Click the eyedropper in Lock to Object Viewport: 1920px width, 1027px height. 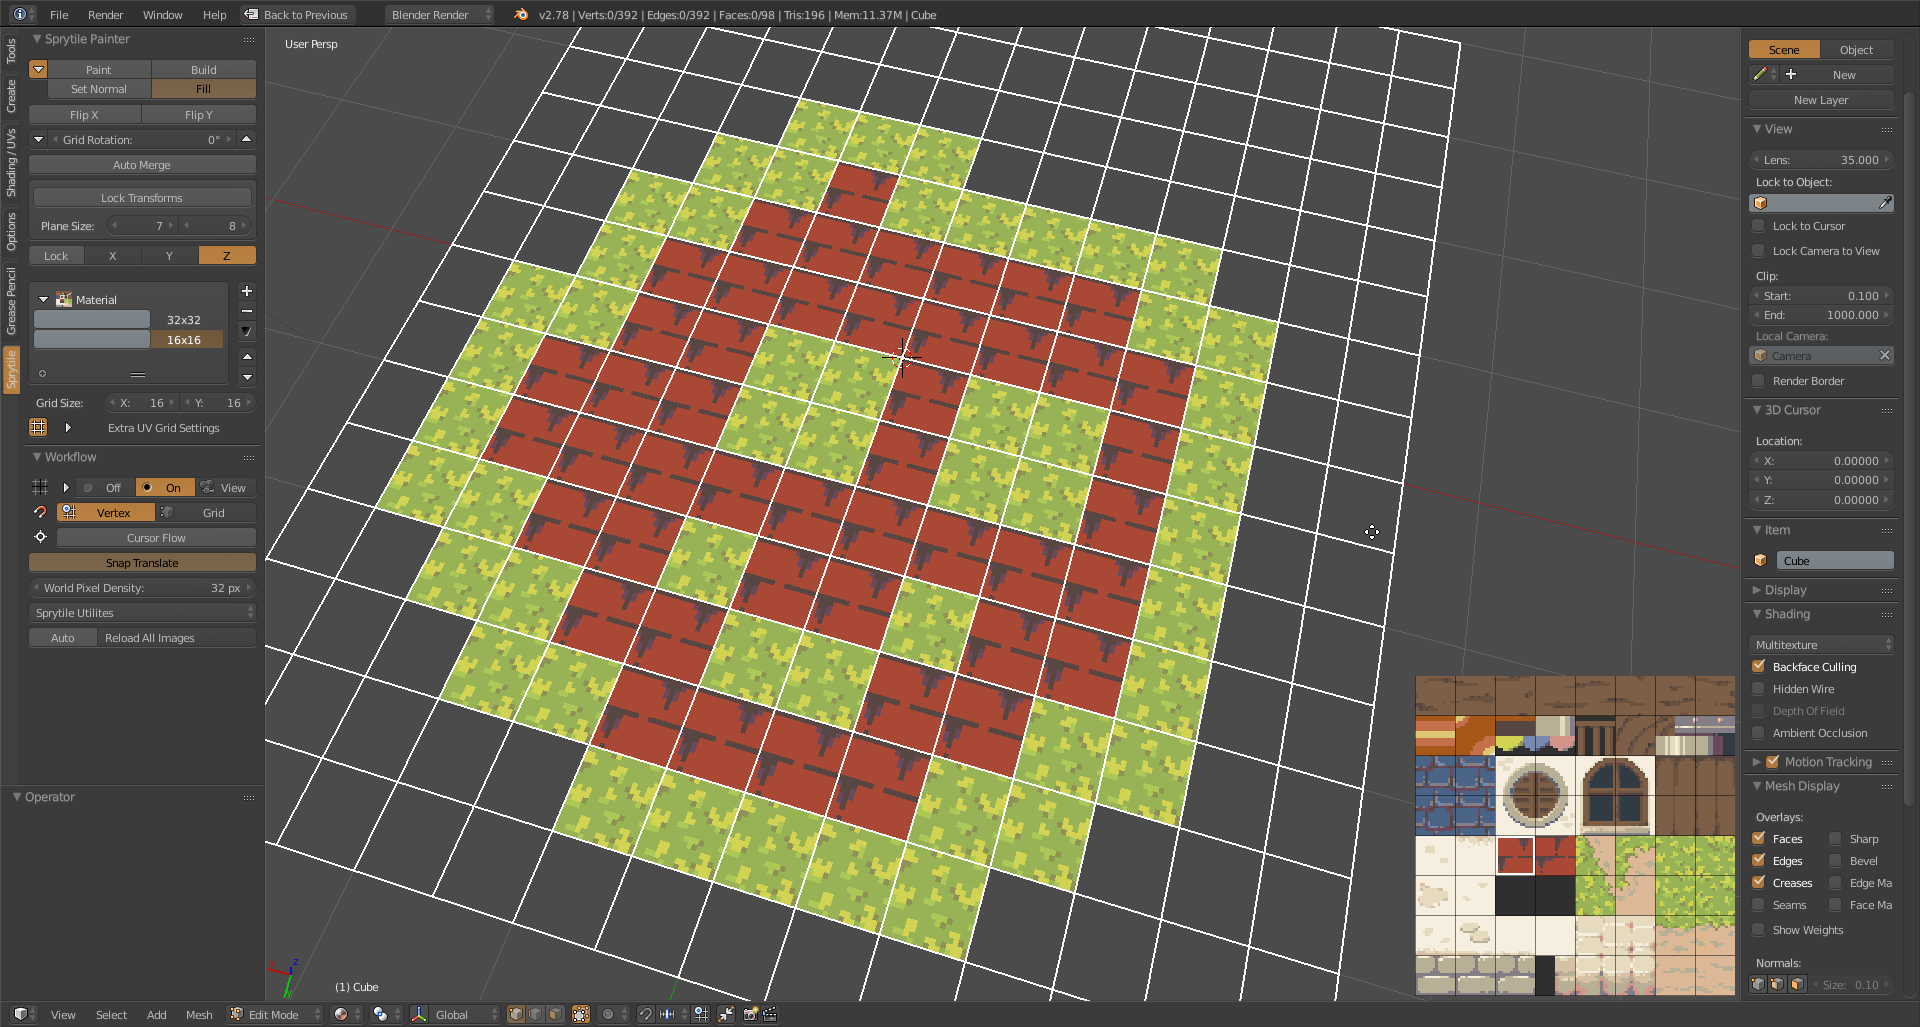point(1885,203)
